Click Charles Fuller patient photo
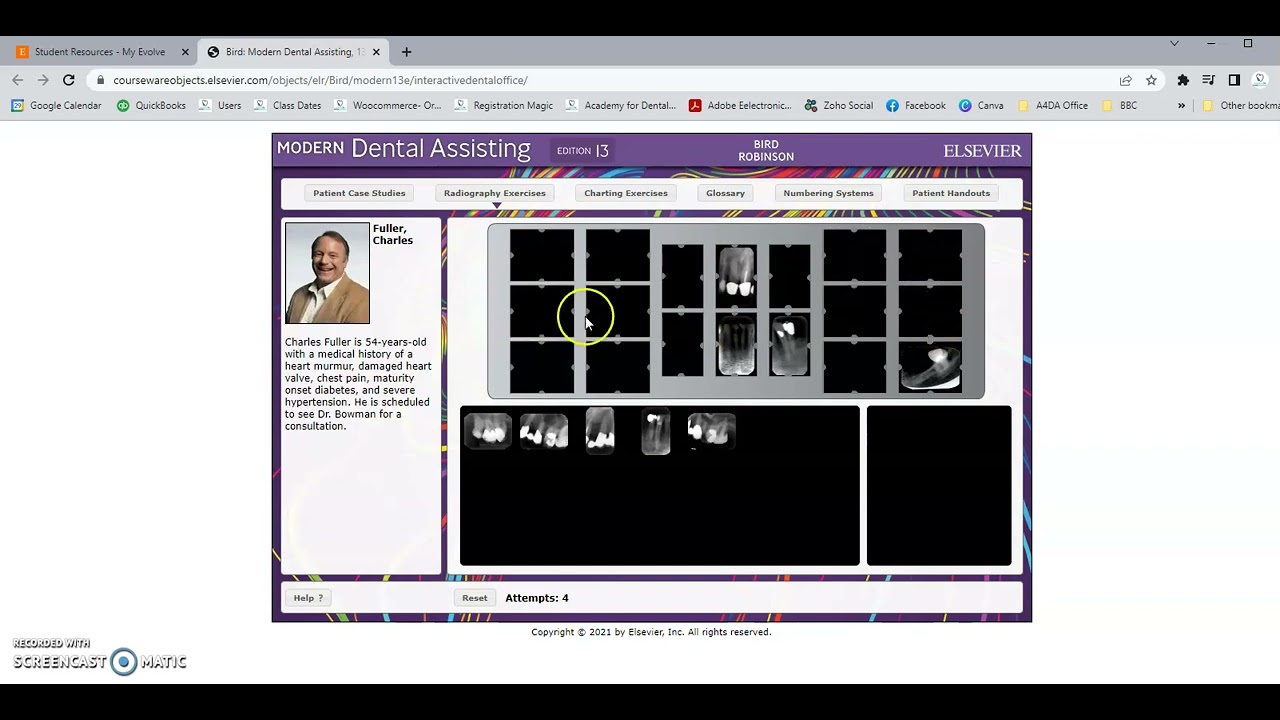The image size is (1280, 720). pyautogui.click(x=327, y=273)
